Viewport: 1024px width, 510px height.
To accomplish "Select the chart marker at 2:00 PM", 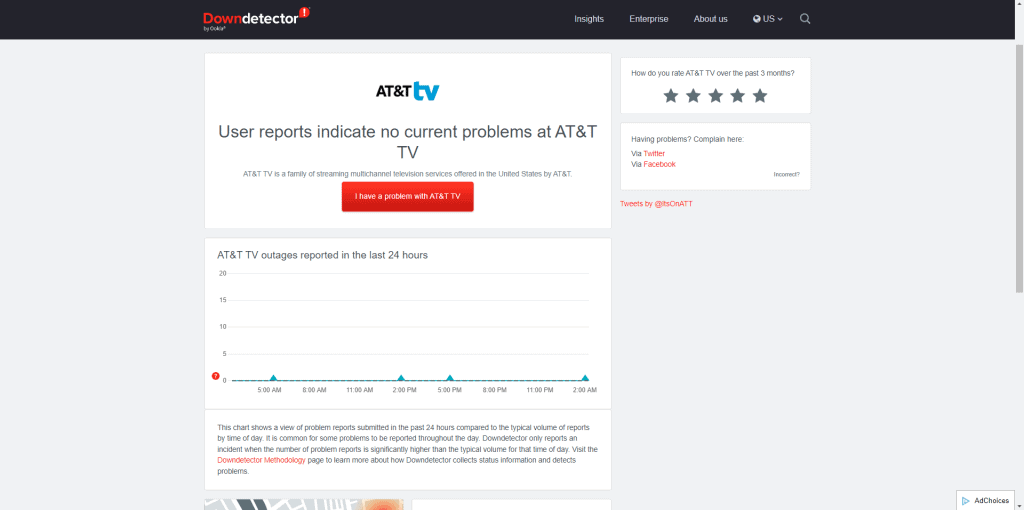I will coord(401,378).
